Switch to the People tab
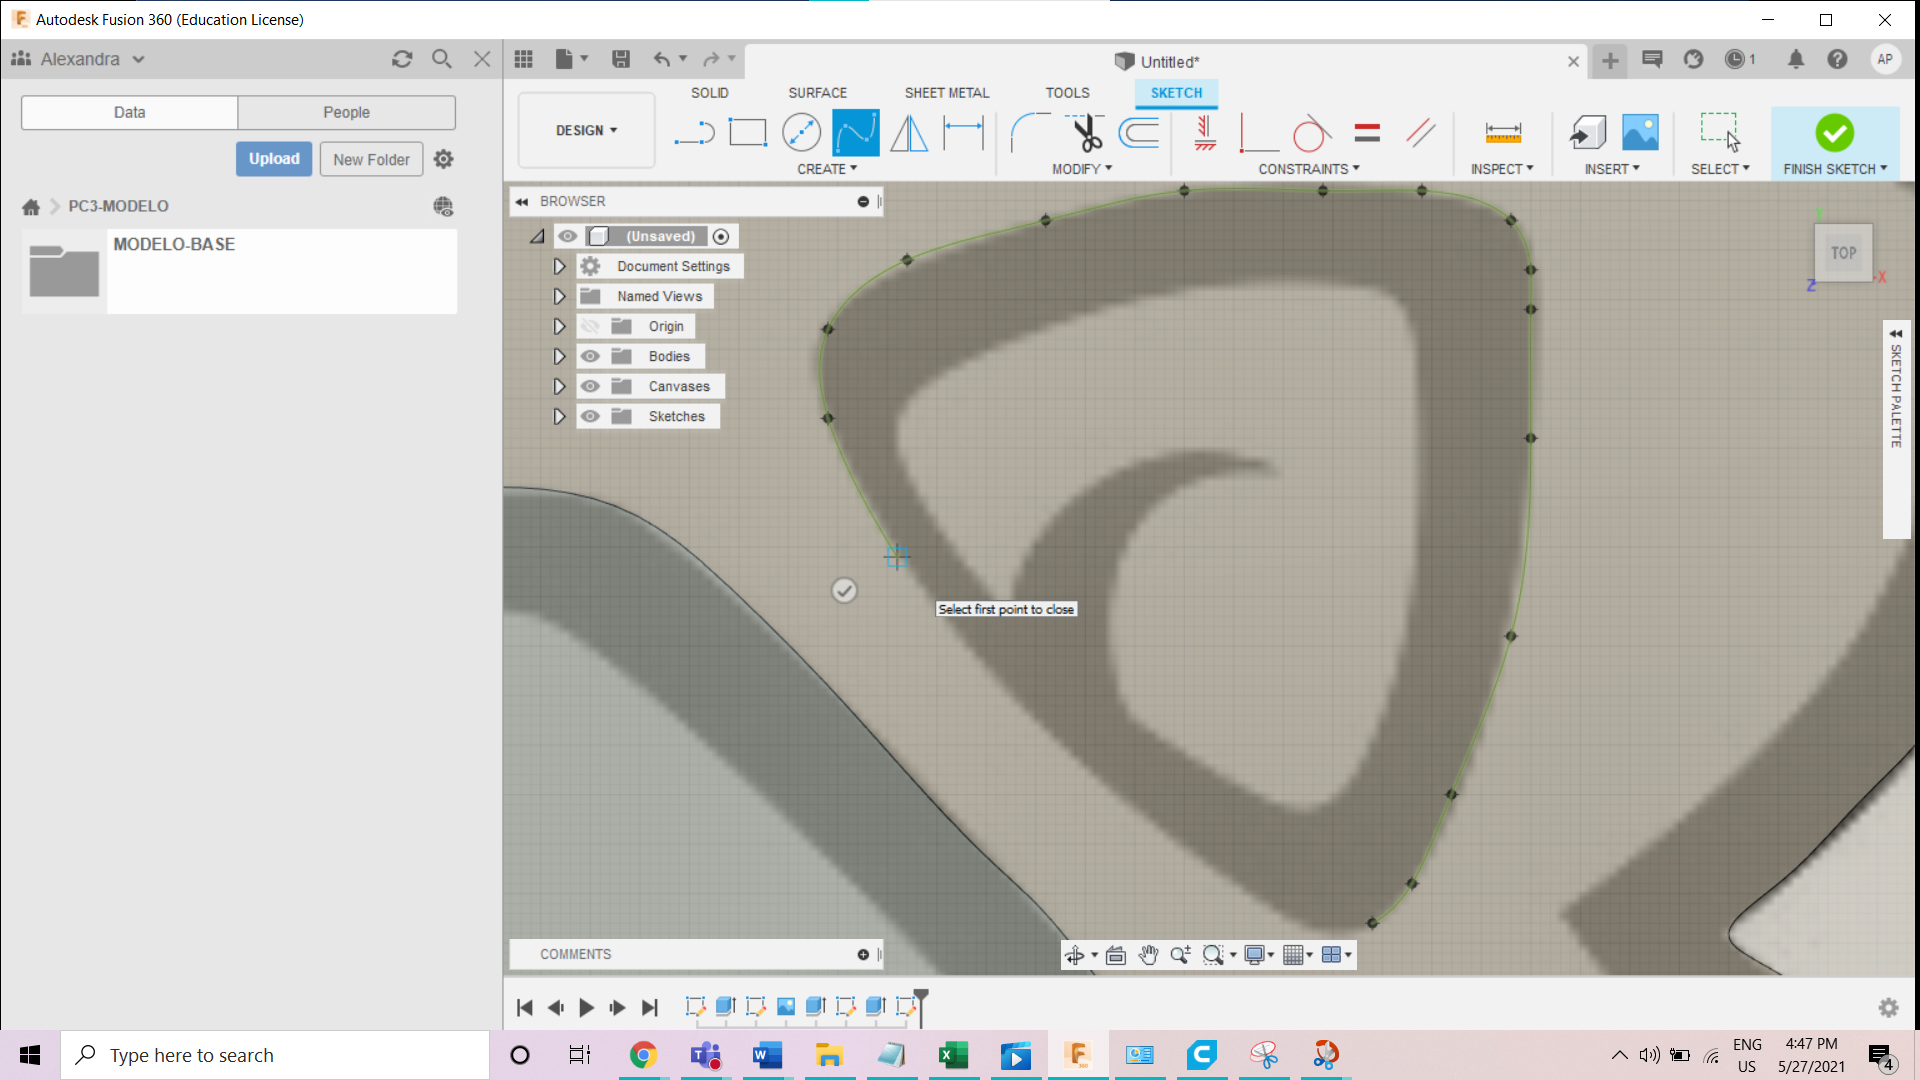The height and width of the screenshot is (1080, 1920). [x=346, y=112]
